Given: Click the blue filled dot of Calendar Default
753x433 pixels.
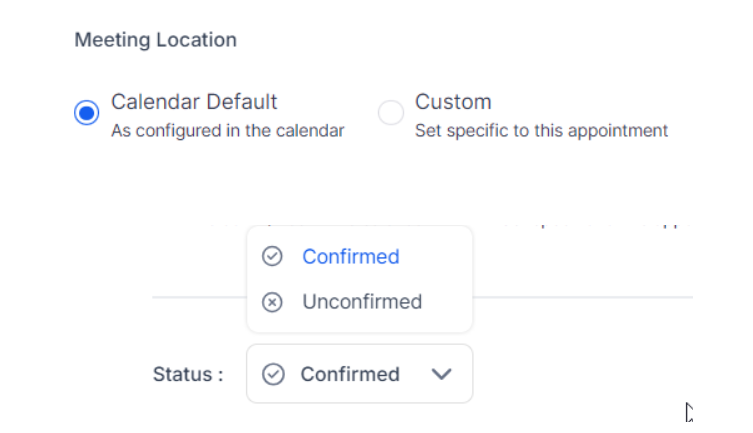Looking at the screenshot, I should (x=87, y=113).
